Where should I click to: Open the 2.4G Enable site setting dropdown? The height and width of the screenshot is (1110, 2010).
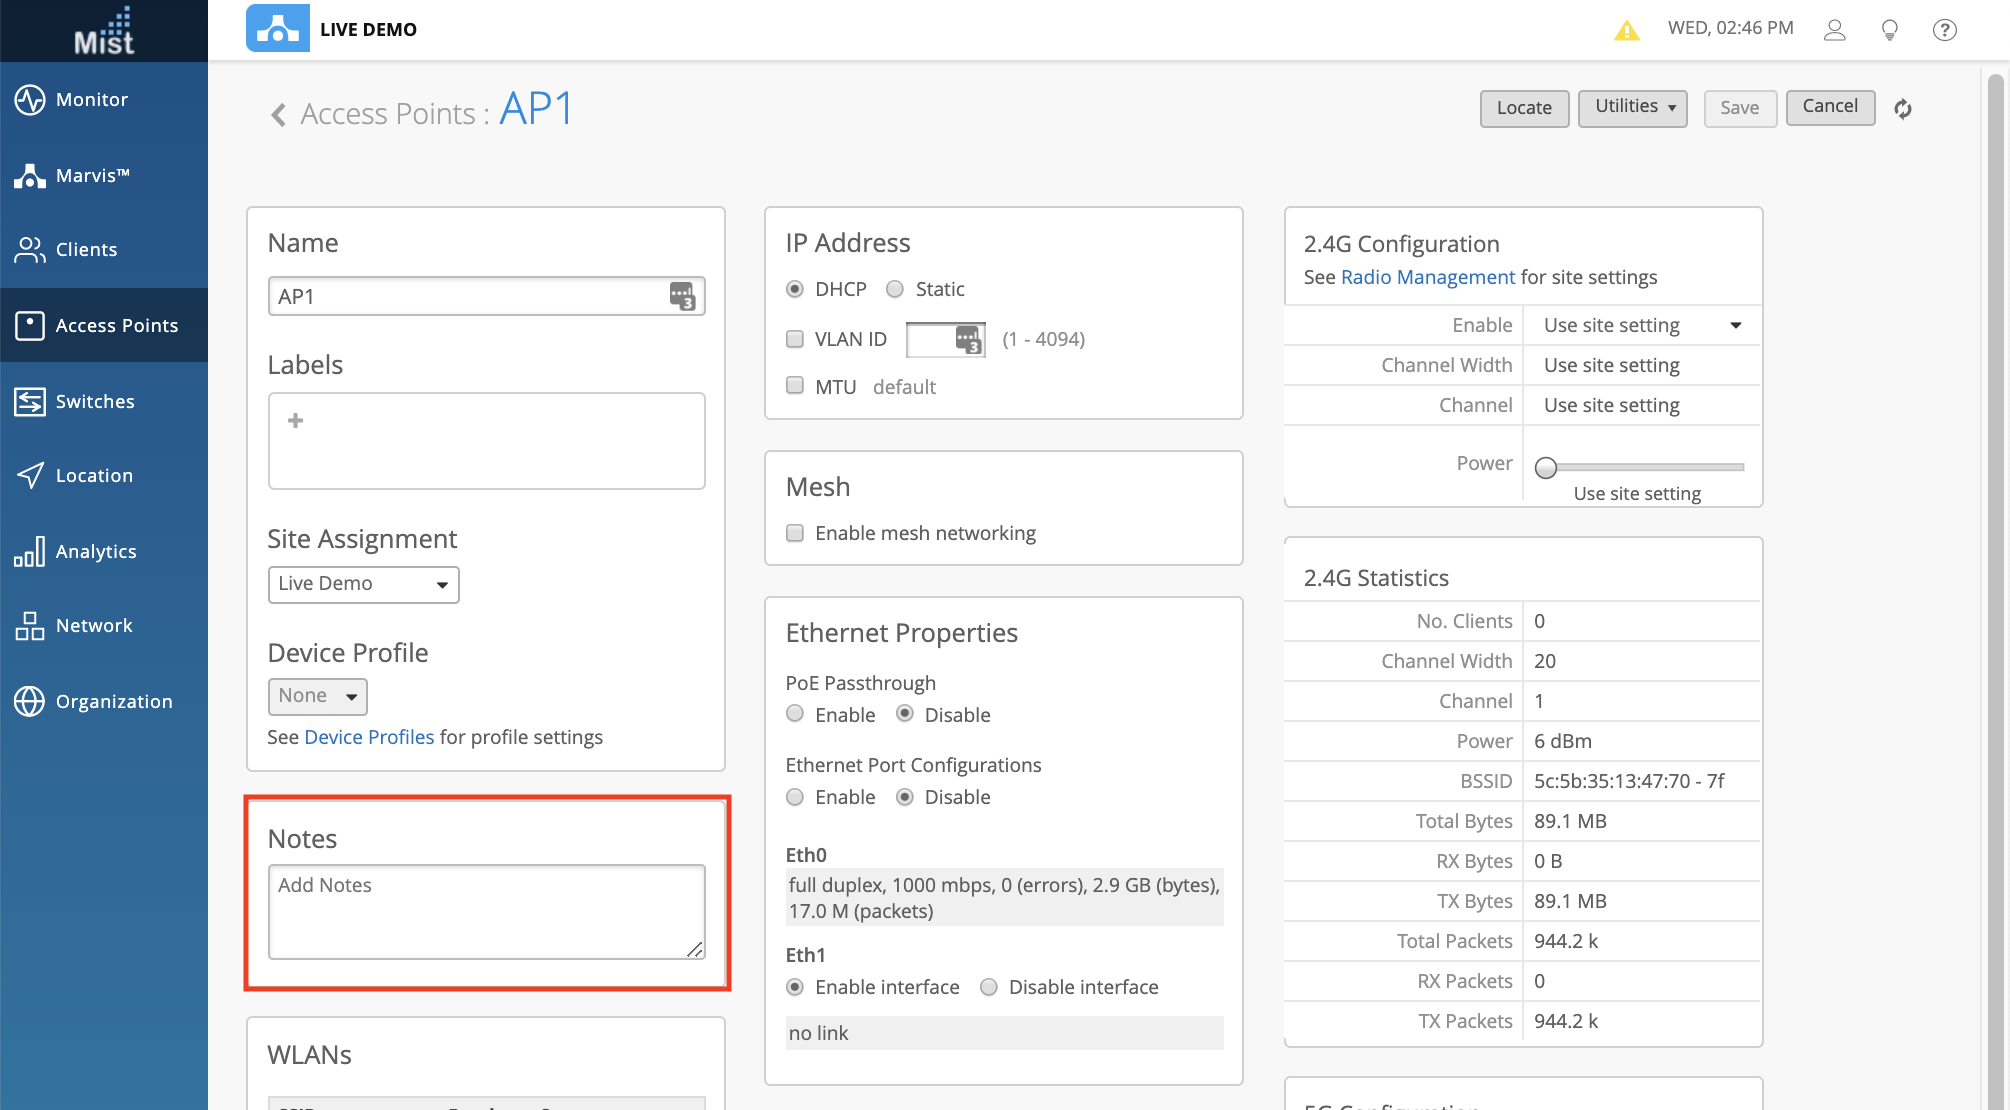pyautogui.click(x=1641, y=325)
